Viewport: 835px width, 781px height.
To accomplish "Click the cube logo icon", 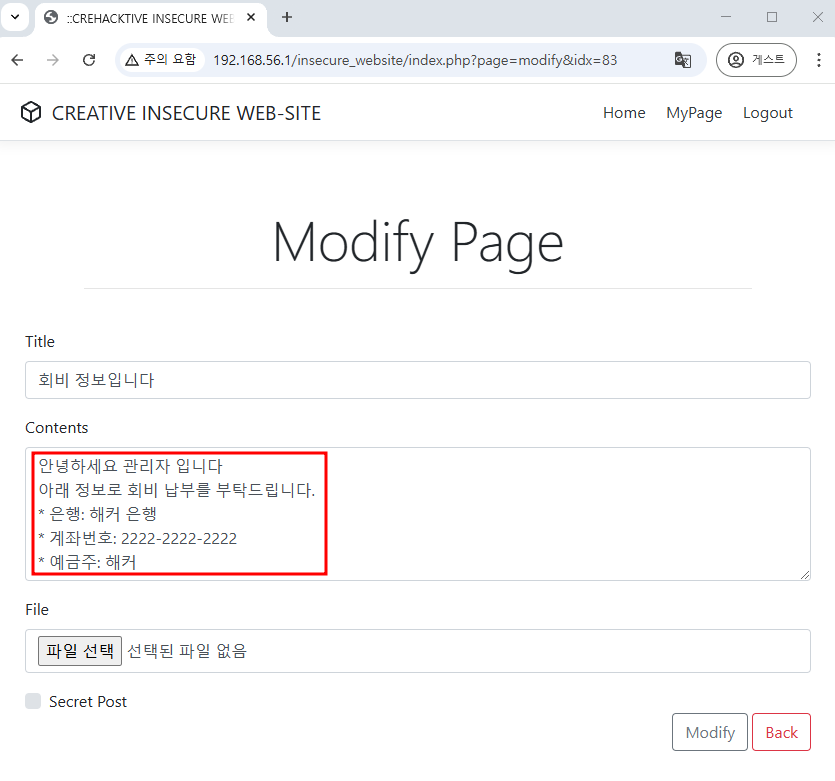I will (31, 112).
